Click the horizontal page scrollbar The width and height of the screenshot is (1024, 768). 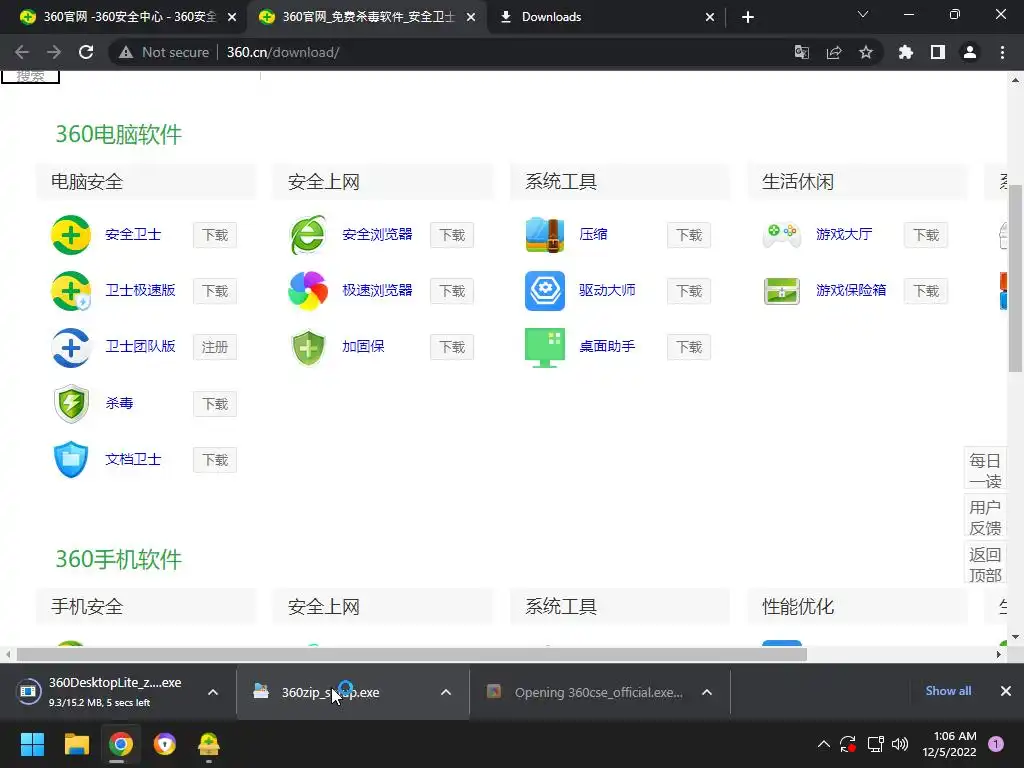[411, 654]
